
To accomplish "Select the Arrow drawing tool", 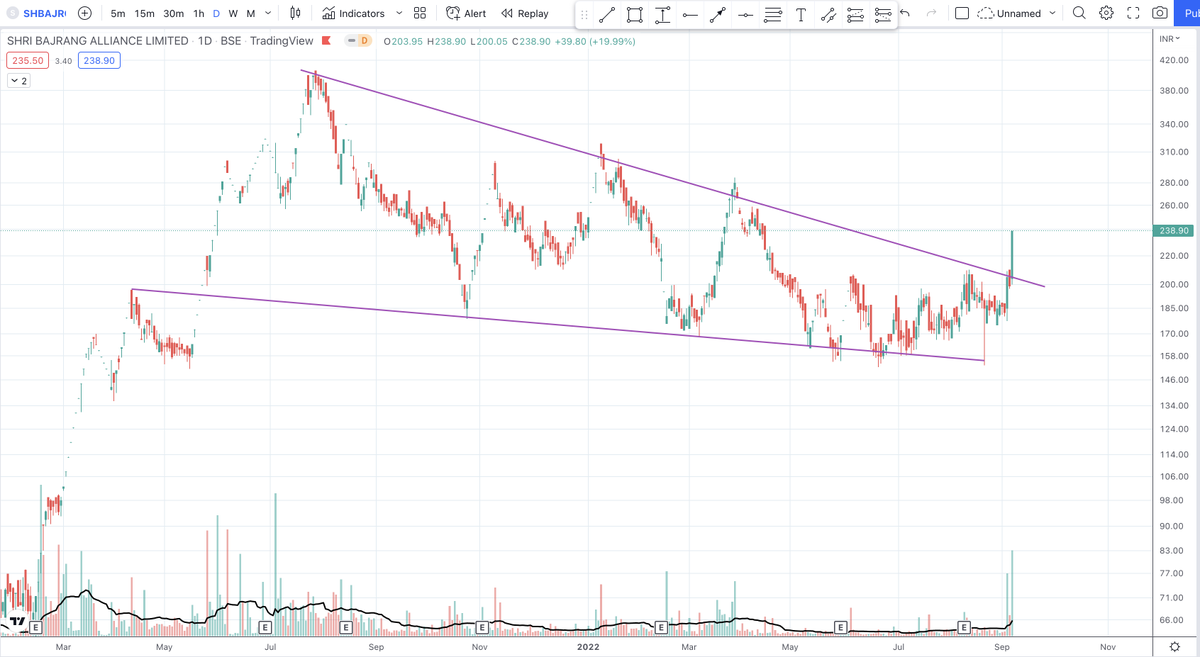I will [718, 14].
